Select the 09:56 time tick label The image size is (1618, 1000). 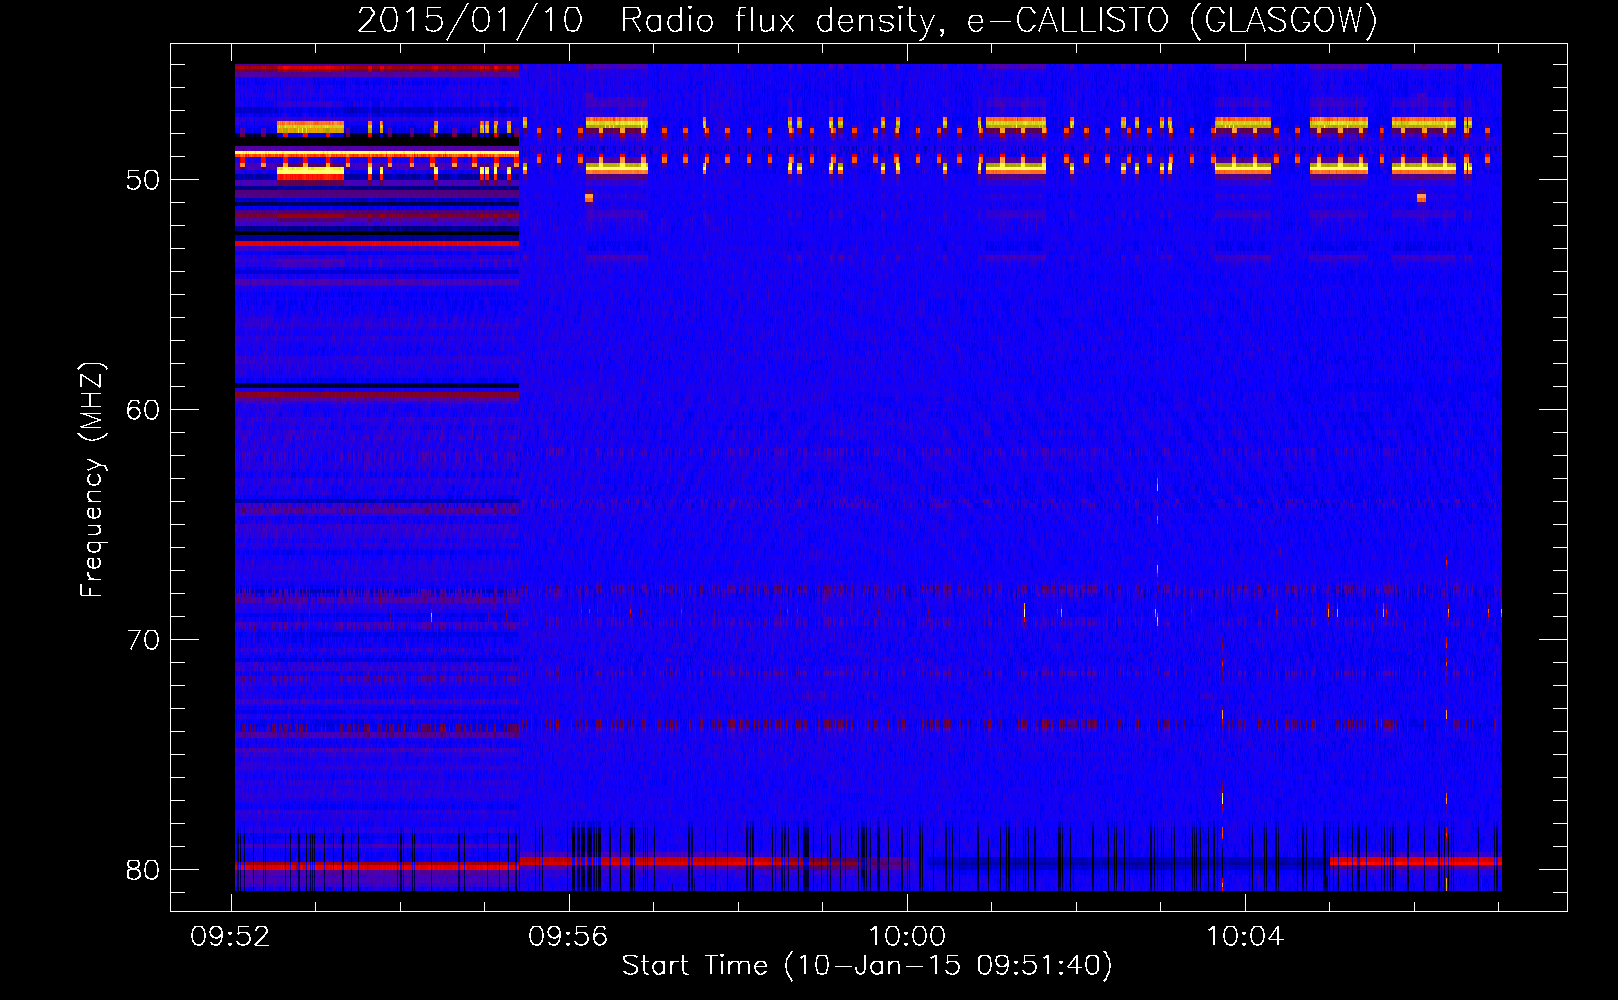click(568, 937)
